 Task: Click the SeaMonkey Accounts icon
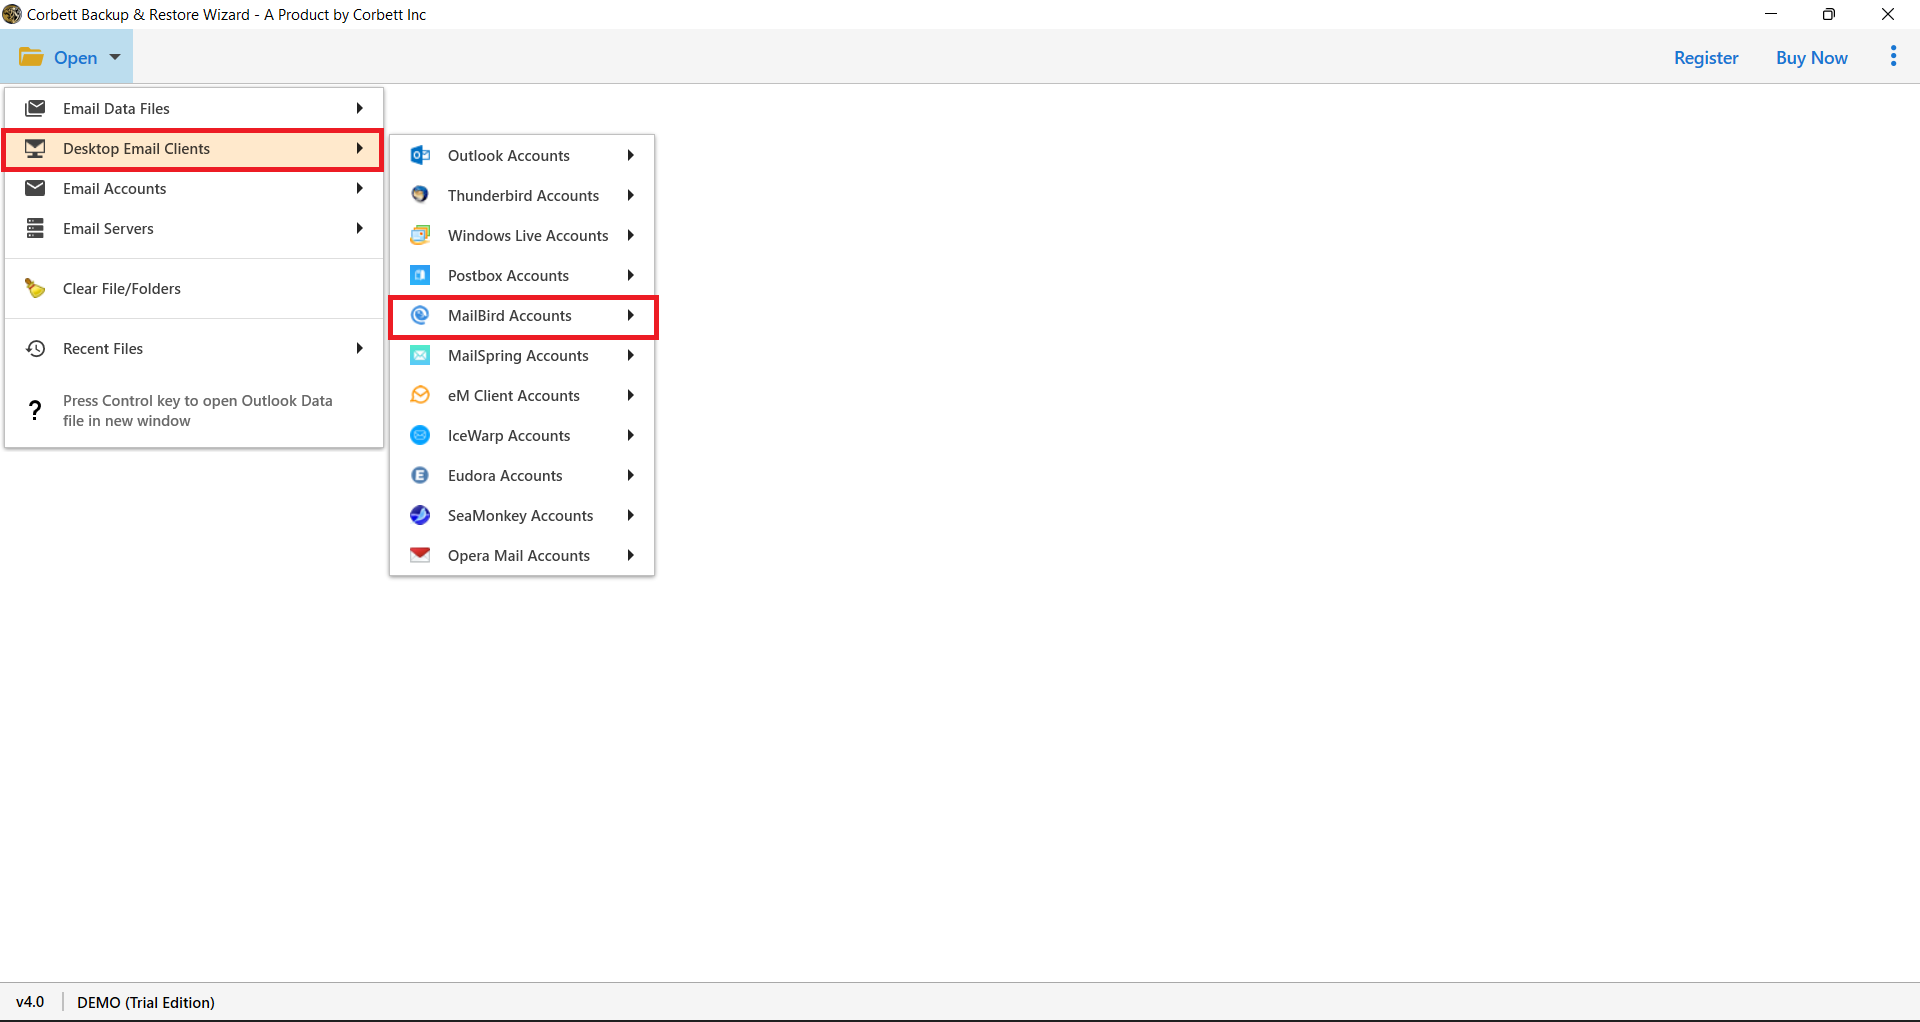(x=420, y=515)
